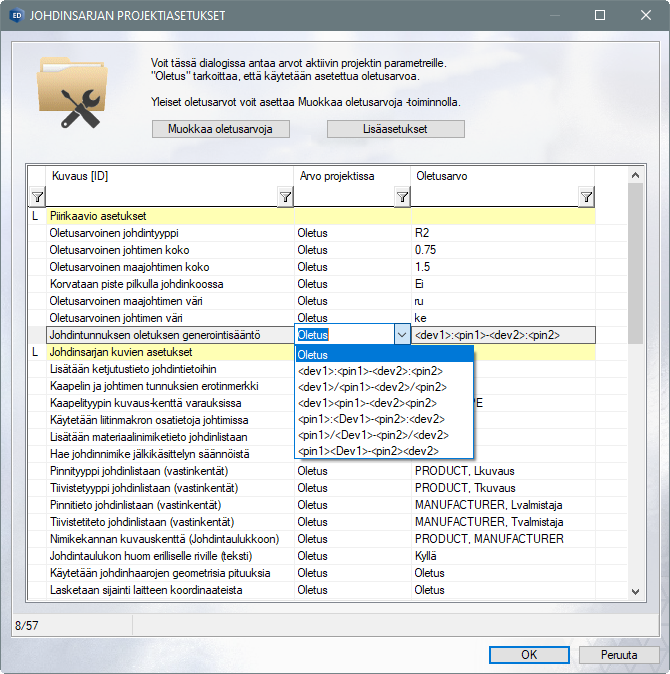This screenshot has width=670, height=674.
Task: Select the <pin1><Dev1>-<pin2><dev2> list entry
Action: (x=370, y=451)
